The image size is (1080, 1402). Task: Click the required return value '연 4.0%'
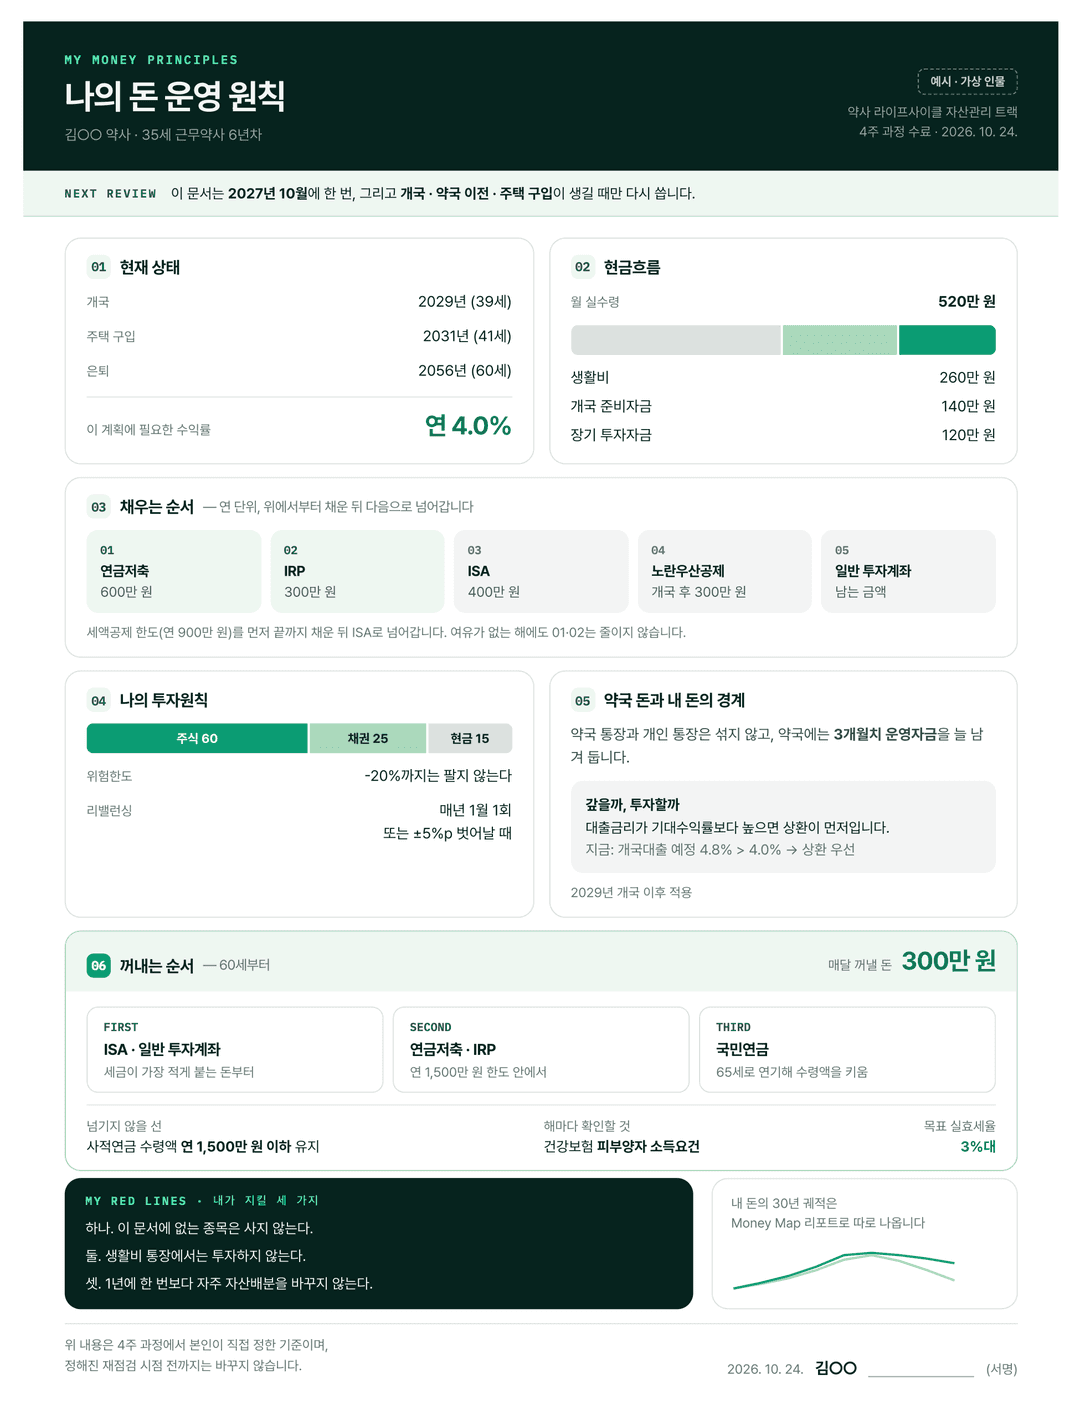tap(468, 426)
